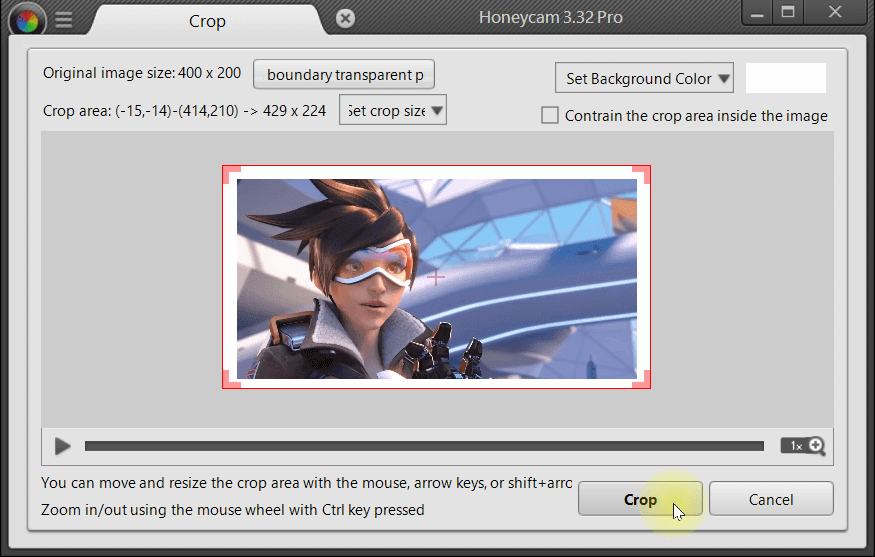This screenshot has width=875, height=557.
Task: Click the bottom-left crop corner handle
Action: click(x=230, y=380)
